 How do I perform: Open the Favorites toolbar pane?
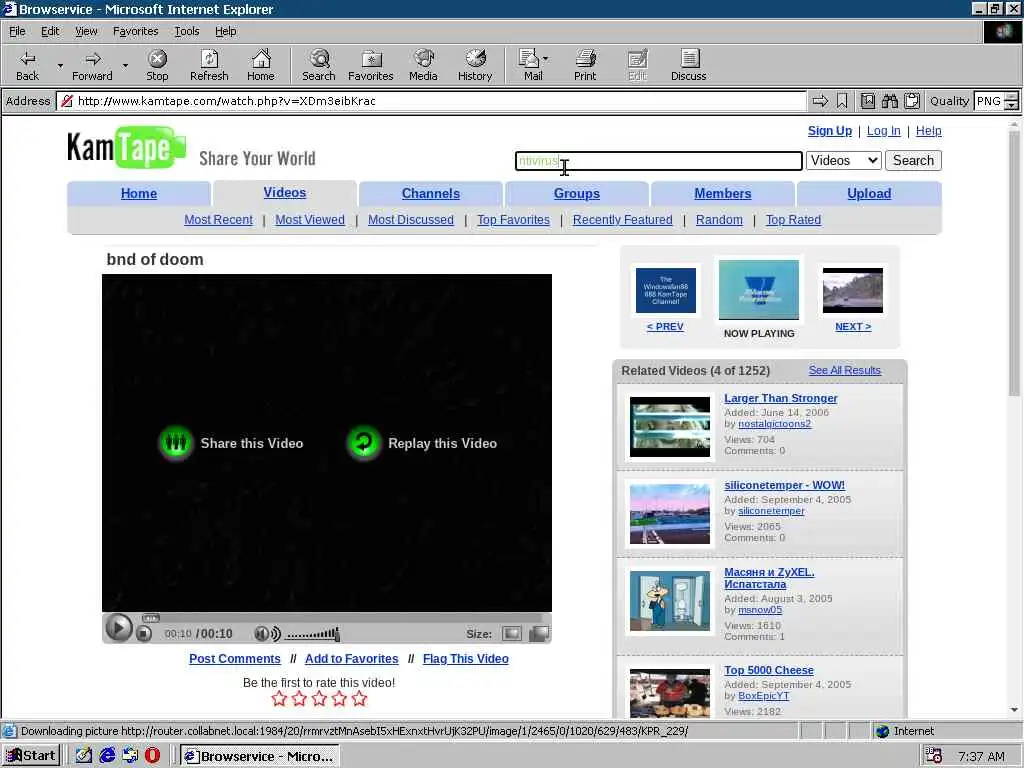(x=370, y=65)
